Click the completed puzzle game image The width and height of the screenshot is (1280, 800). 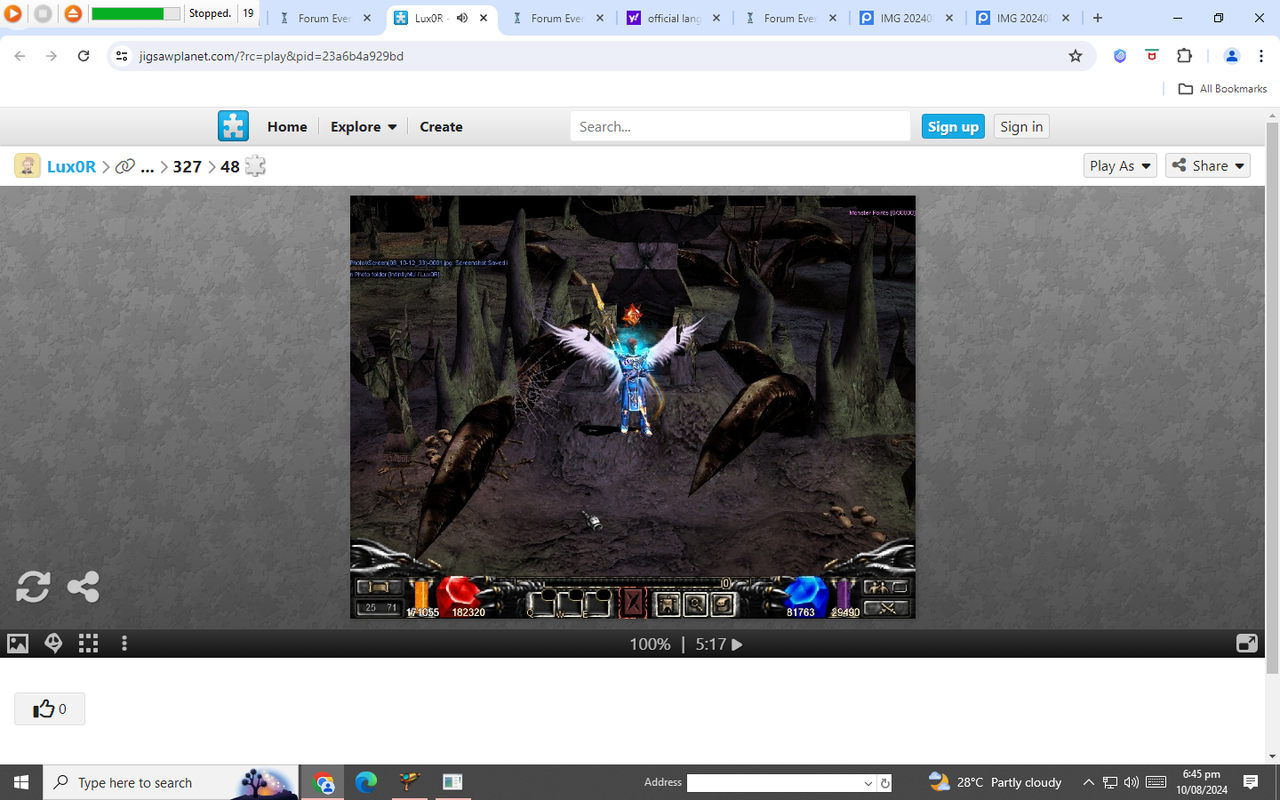632,407
